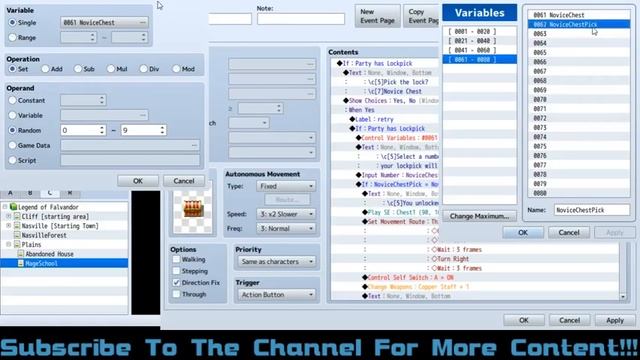This screenshot has width=640, height=360.
Task: Open the 0061 NoviceChest variable selector
Action: click(x=104, y=22)
